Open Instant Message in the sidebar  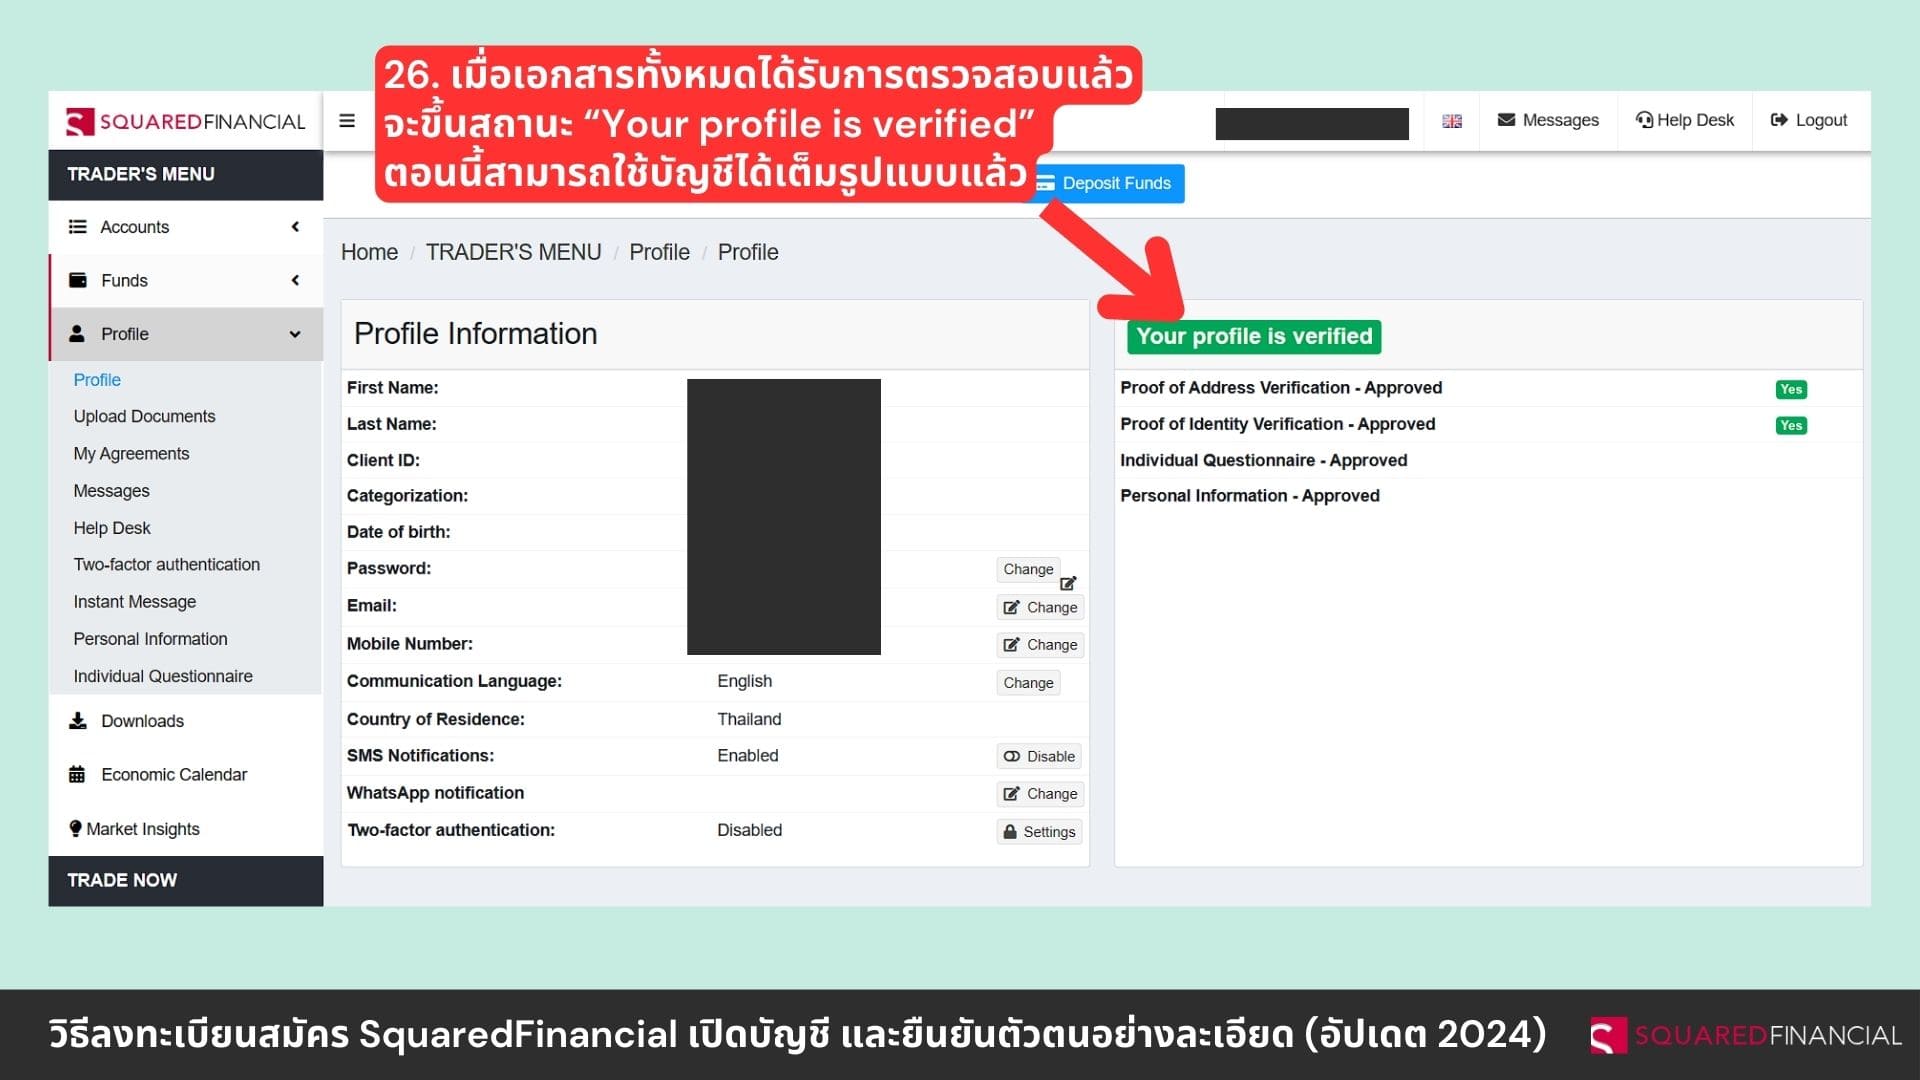[x=134, y=602]
